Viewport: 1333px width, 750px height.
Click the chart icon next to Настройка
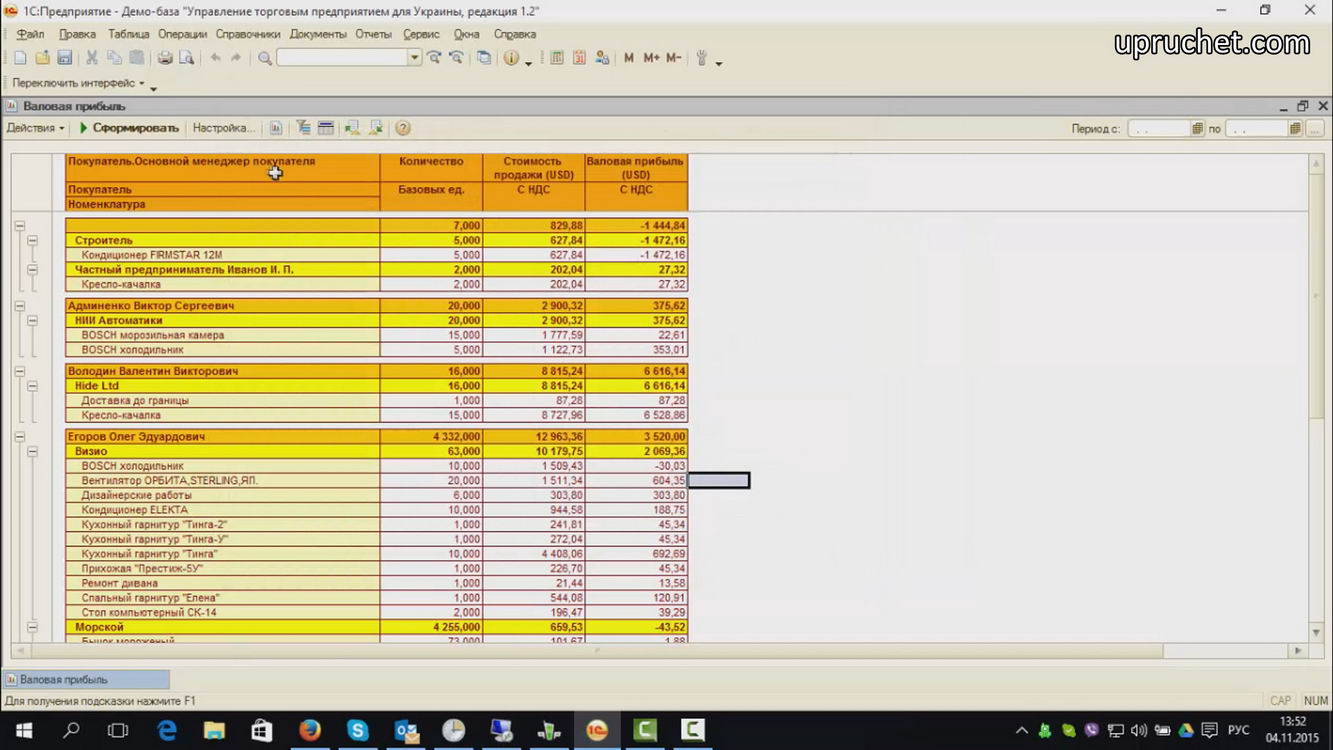(276, 128)
